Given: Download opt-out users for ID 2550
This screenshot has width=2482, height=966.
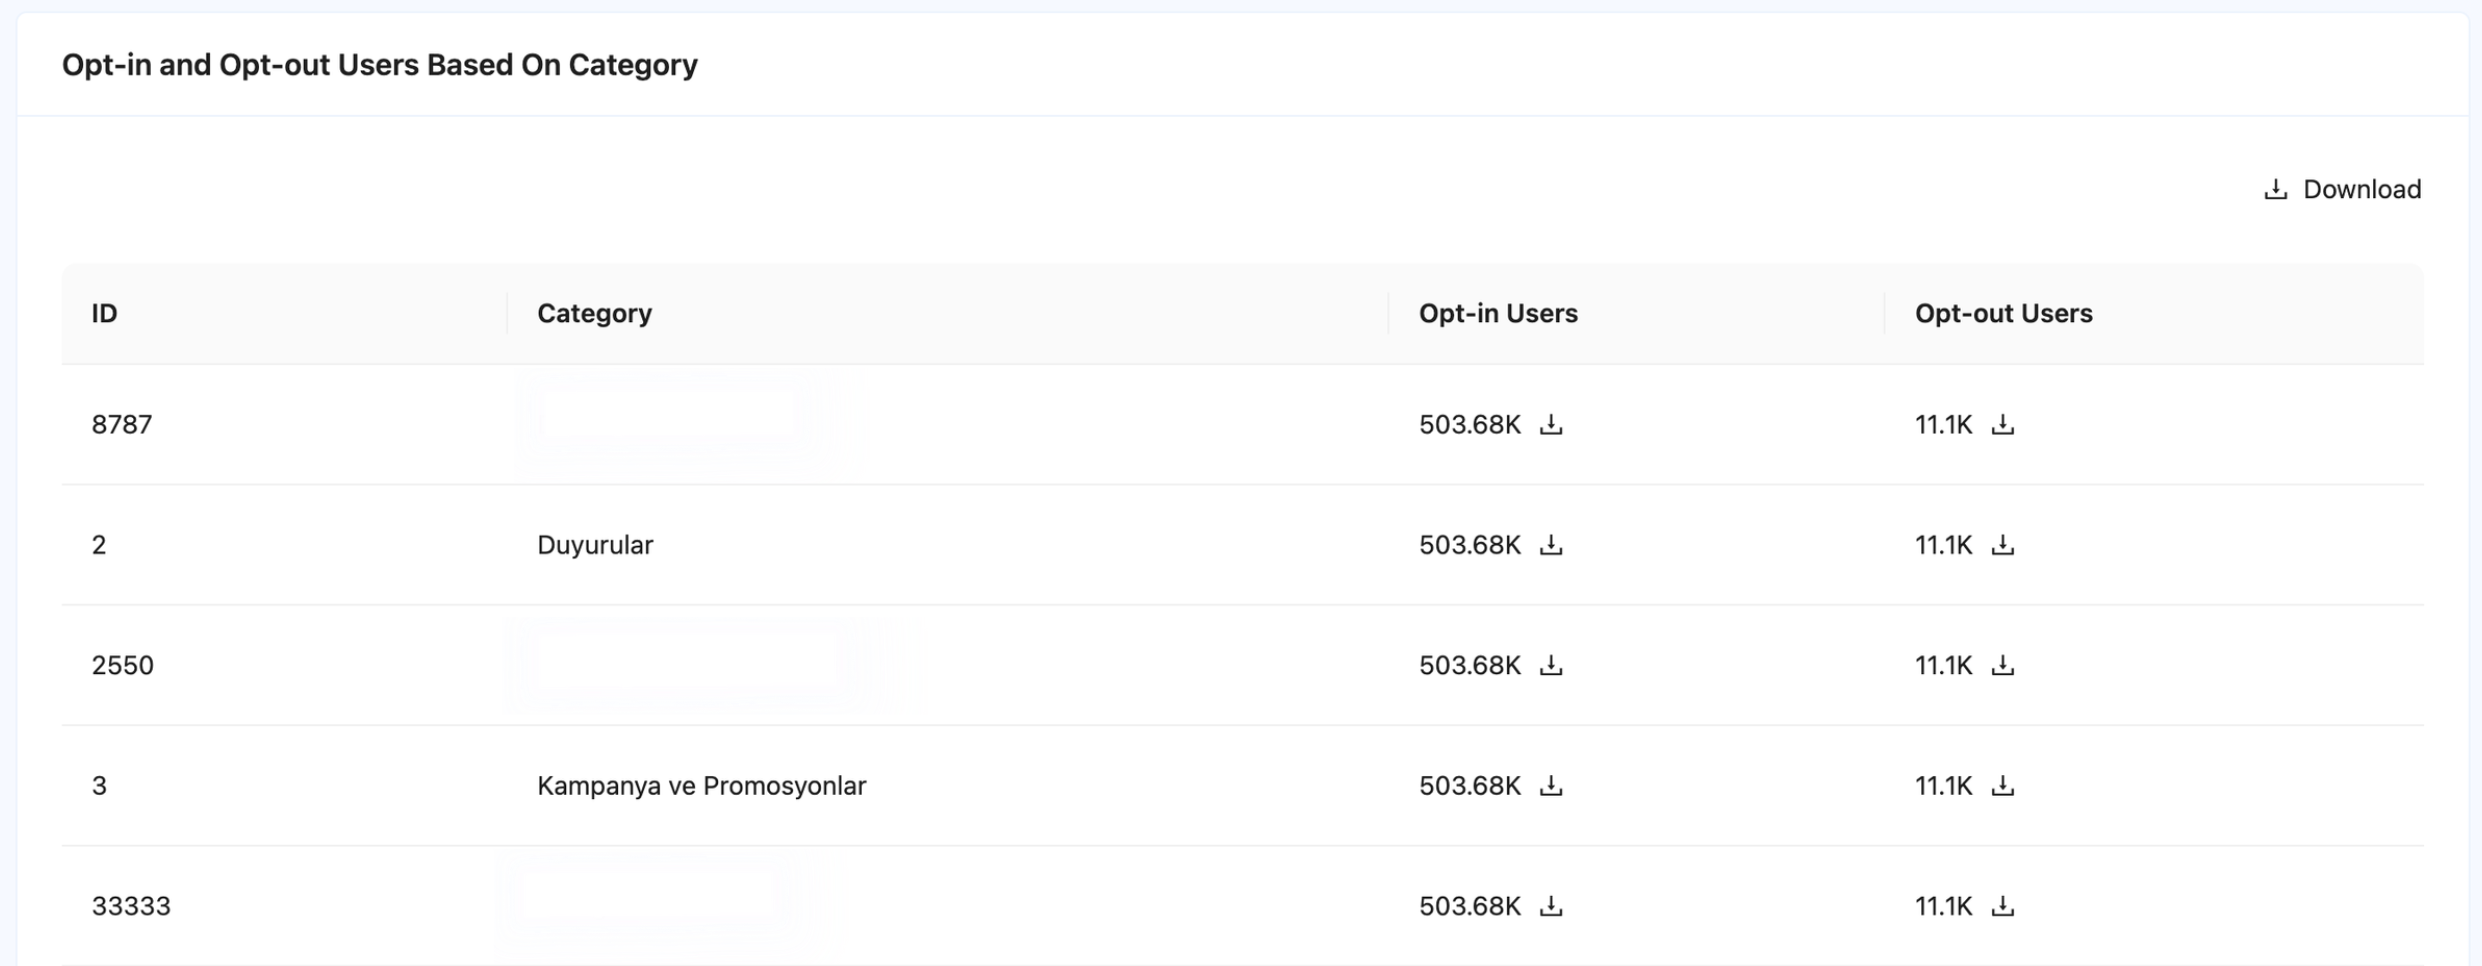Looking at the screenshot, I should [2002, 665].
